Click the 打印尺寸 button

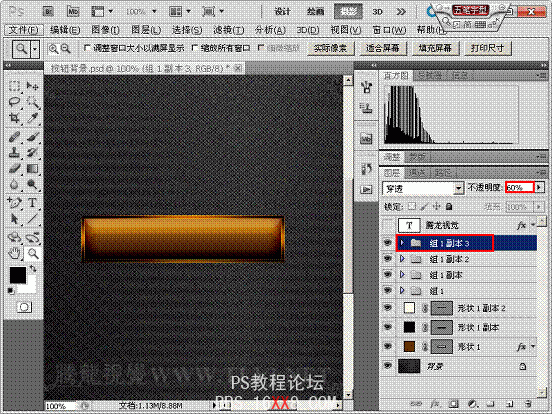[x=488, y=48]
